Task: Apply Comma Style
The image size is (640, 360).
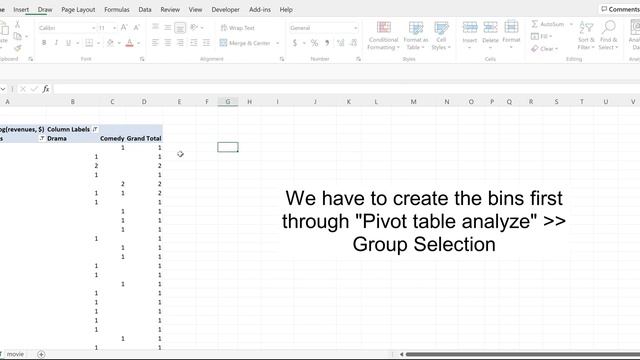Action: 327,43
